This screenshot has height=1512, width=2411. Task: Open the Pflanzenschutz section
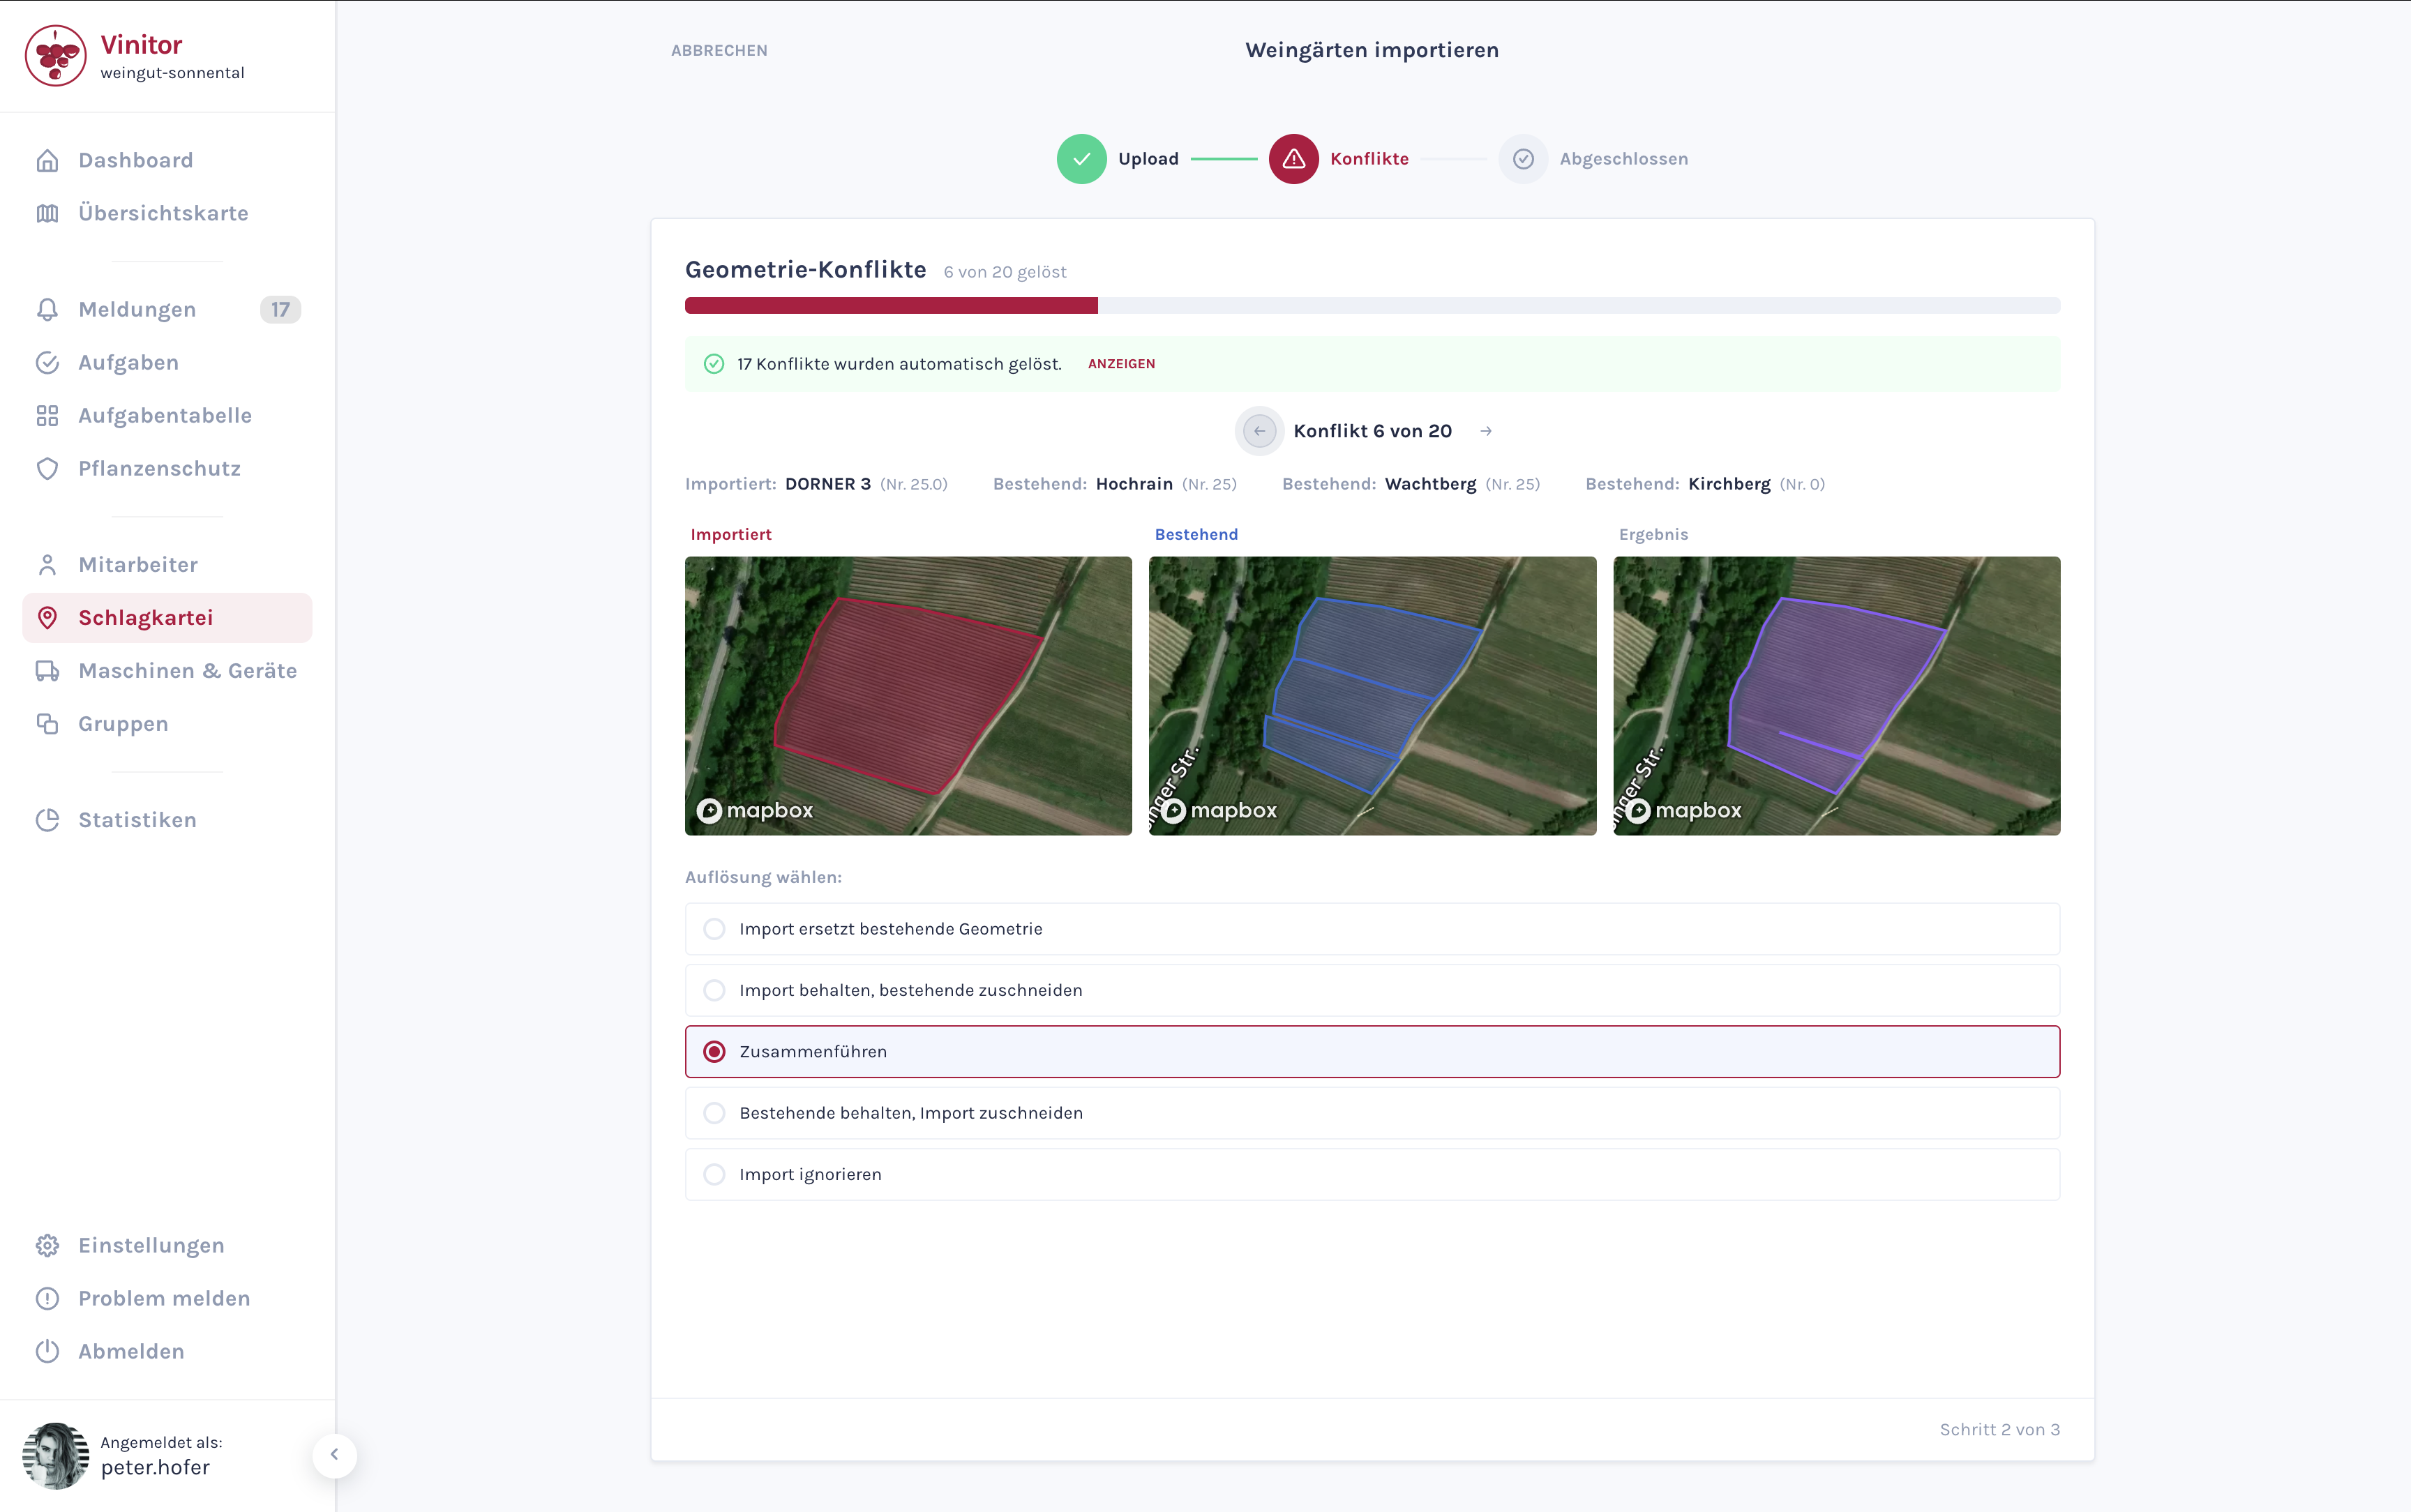tap(160, 468)
